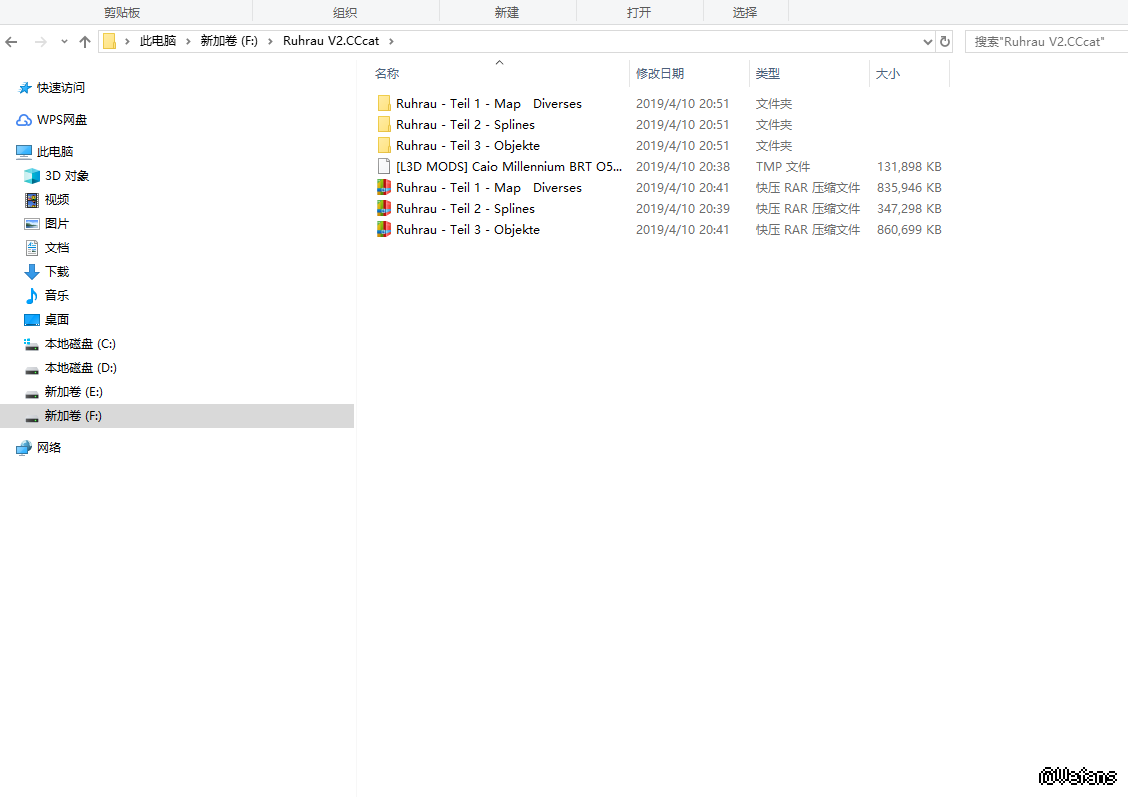The height and width of the screenshot is (797, 1128).
Task: Click RAR icon of Teil 1 - Map Diverses
Action: (x=384, y=188)
